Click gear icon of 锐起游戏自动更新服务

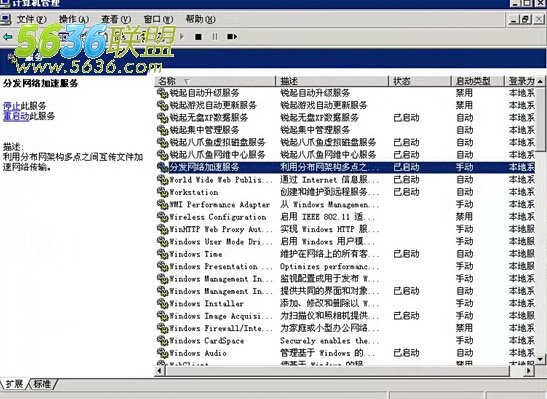(163, 105)
